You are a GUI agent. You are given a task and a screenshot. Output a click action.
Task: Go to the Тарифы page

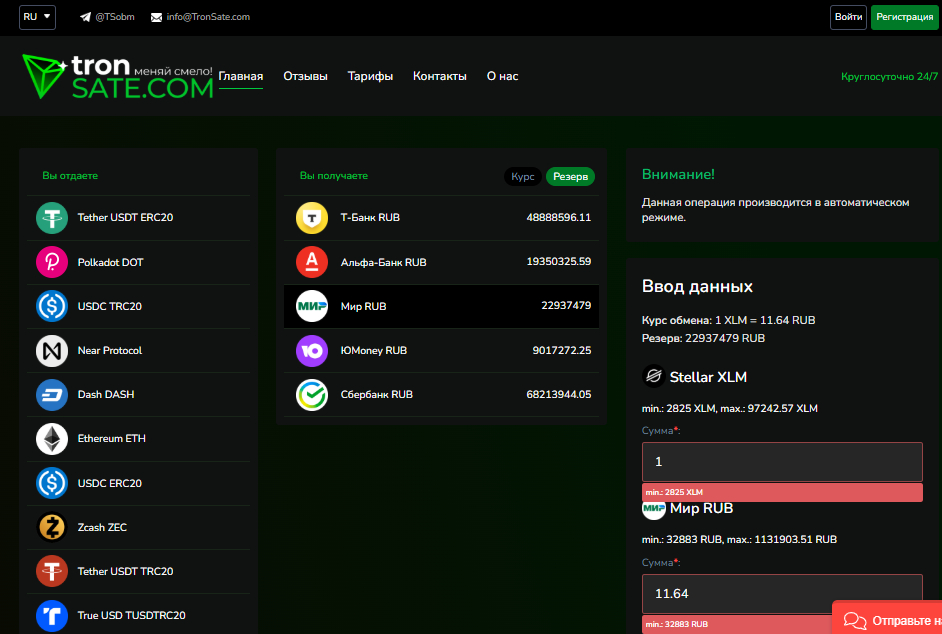point(370,77)
